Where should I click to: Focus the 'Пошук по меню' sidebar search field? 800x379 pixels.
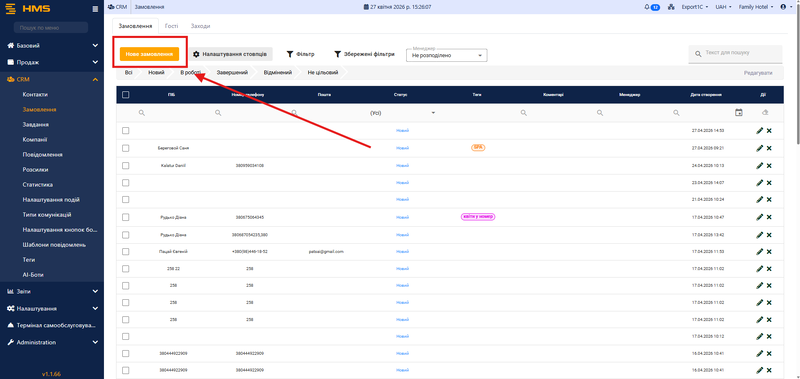51,28
